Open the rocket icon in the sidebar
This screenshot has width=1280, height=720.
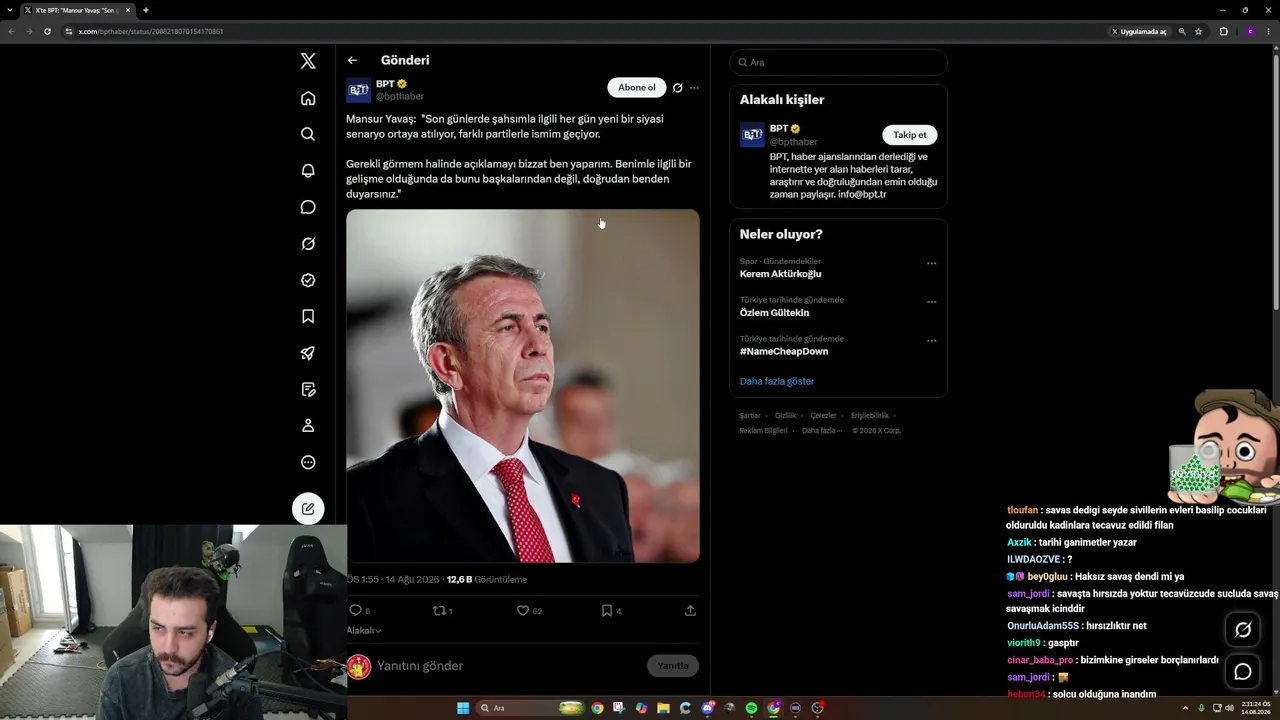(308, 353)
